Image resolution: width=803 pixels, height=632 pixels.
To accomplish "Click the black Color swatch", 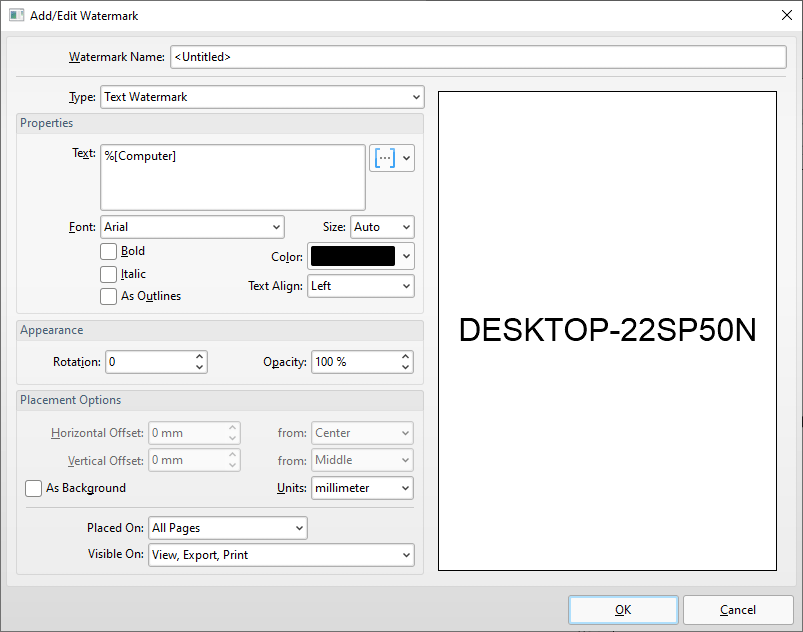I will [x=353, y=256].
